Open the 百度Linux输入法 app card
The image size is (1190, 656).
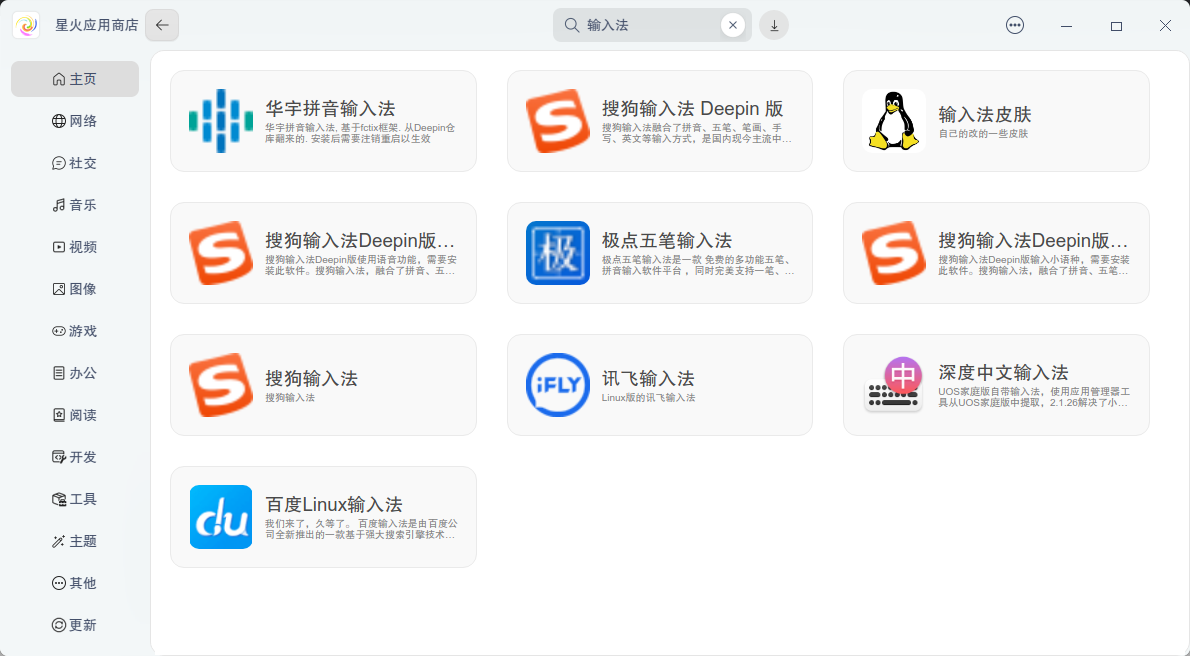(x=323, y=516)
